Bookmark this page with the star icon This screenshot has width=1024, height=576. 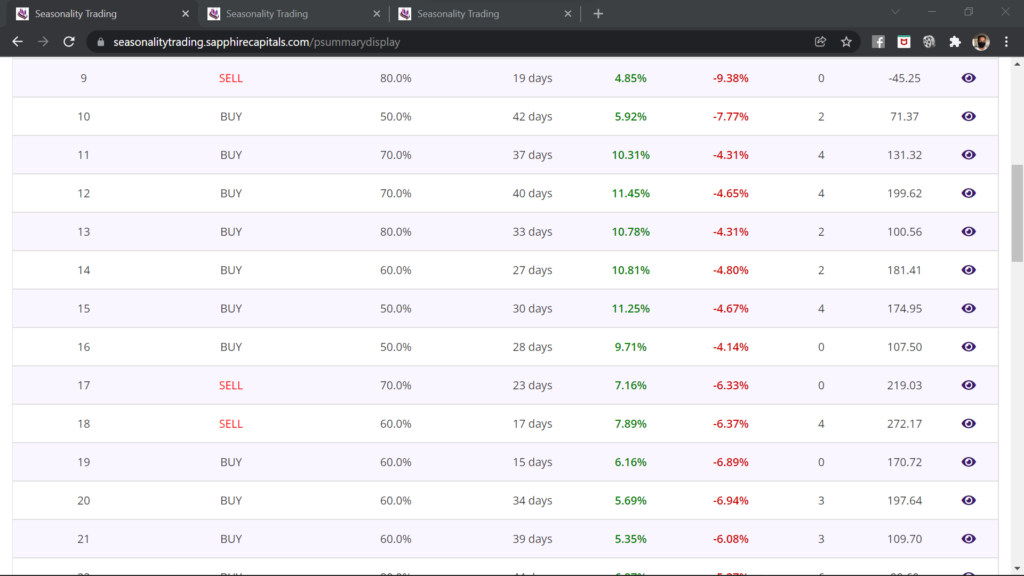click(846, 42)
